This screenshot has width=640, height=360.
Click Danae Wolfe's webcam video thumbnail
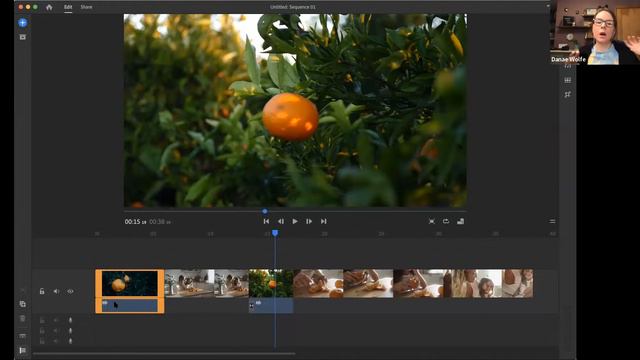point(595,32)
